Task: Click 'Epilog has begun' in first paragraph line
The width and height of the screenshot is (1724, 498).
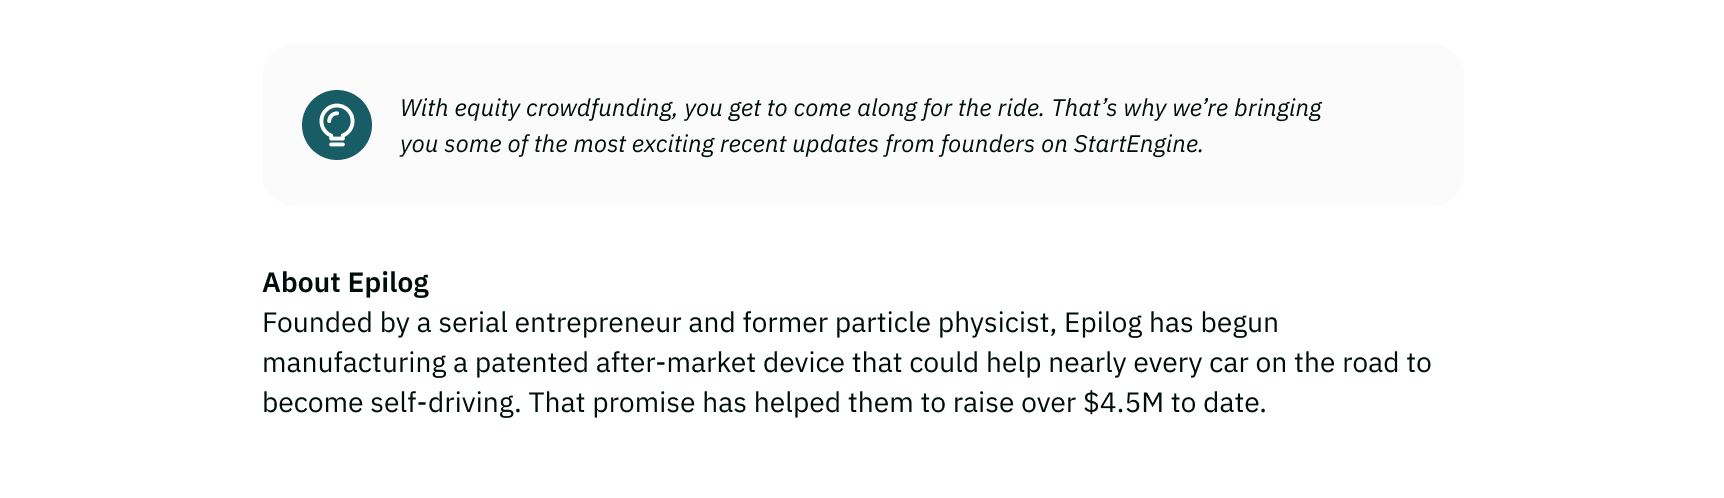Action: [1171, 323]
